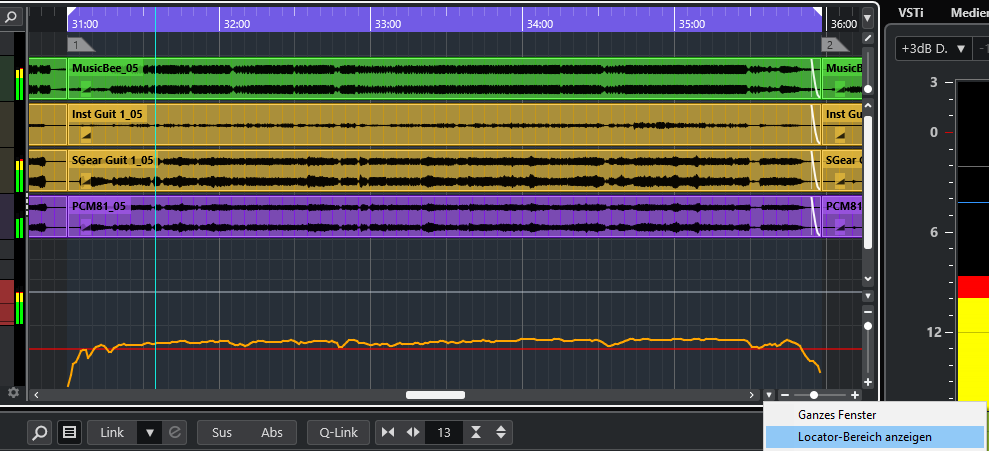Click the widen-channels outward arrows icon
The image size is (989, 451).
coord(413,433)
